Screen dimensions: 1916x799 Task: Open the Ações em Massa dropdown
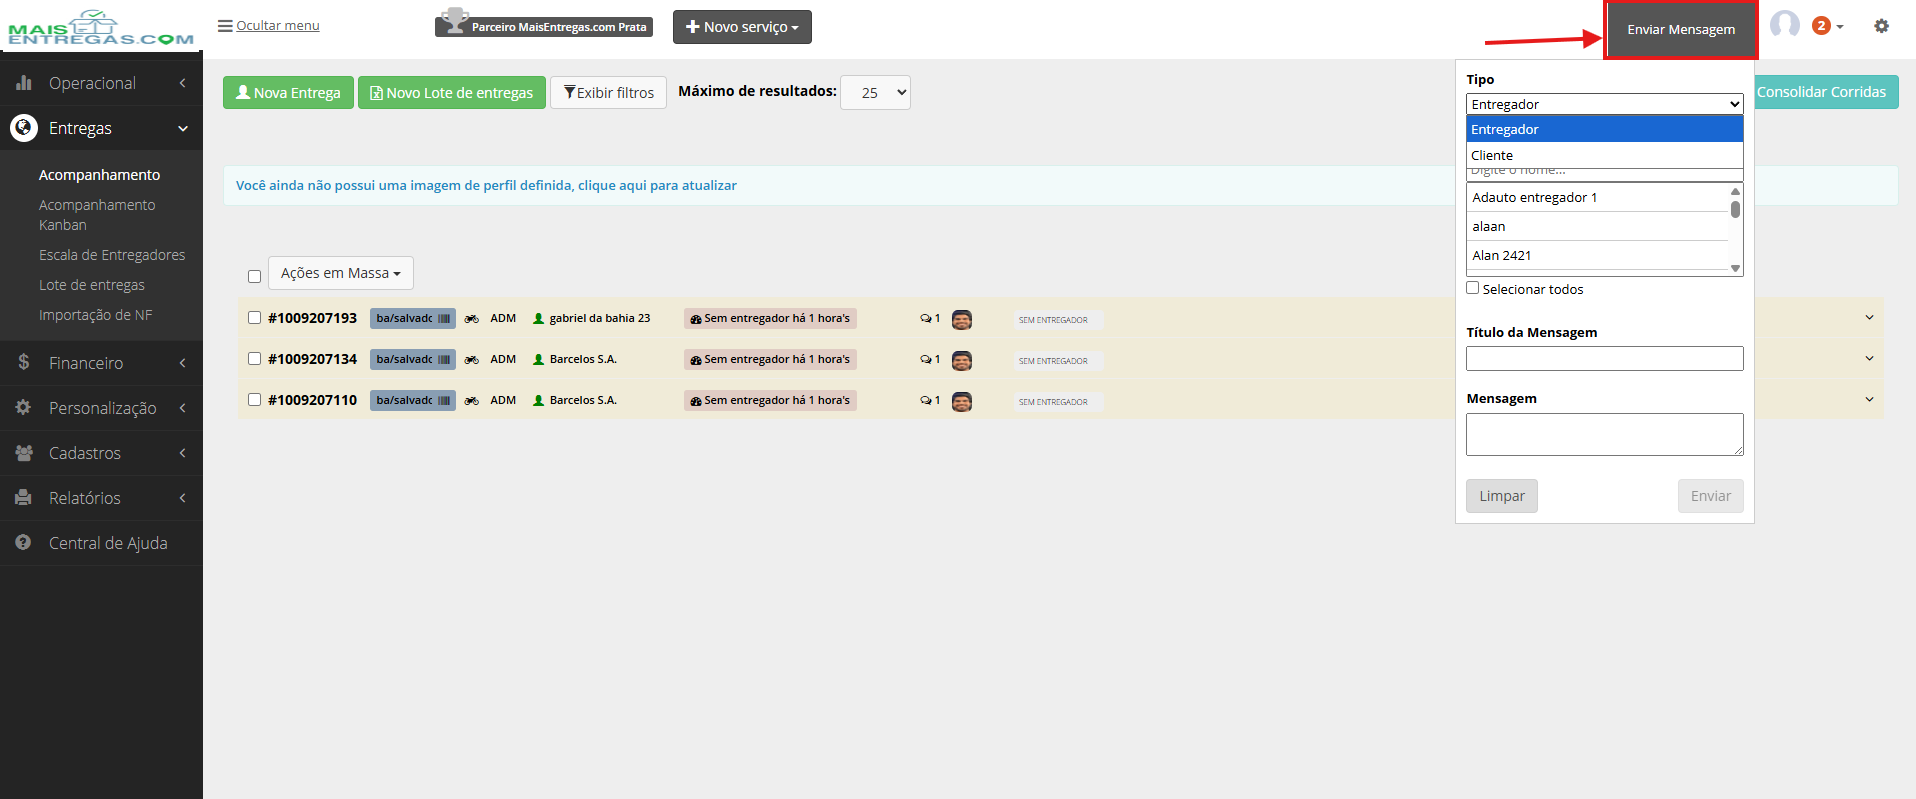point(341,273)
